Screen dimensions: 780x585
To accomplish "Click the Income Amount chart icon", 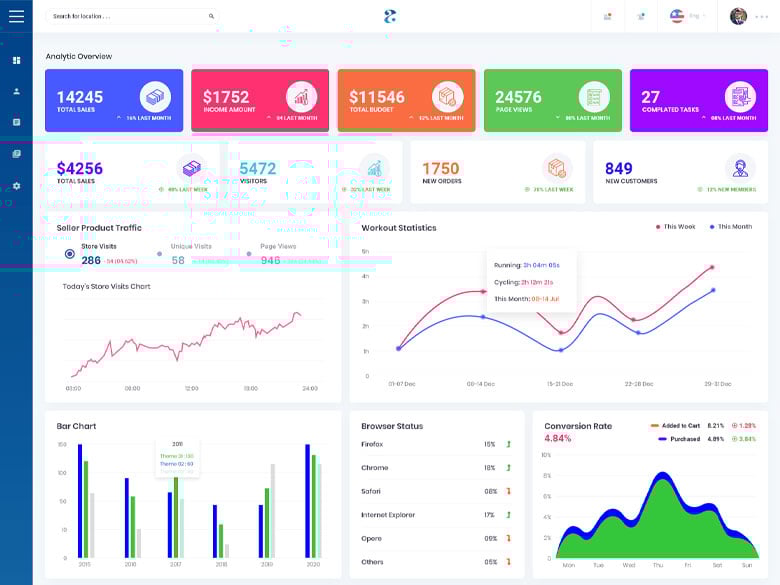I will point(301,97).
